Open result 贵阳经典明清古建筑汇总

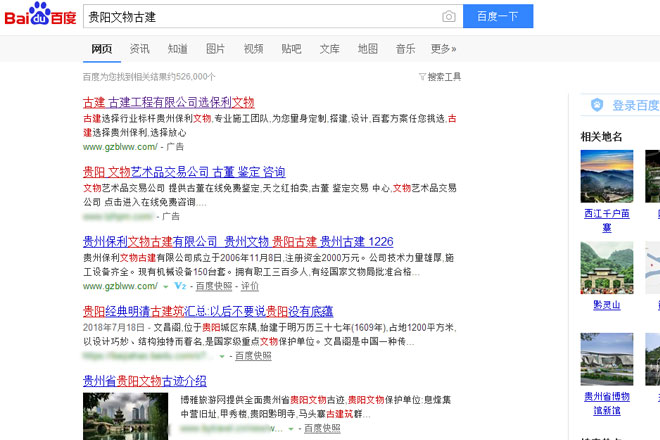point(208,311)
